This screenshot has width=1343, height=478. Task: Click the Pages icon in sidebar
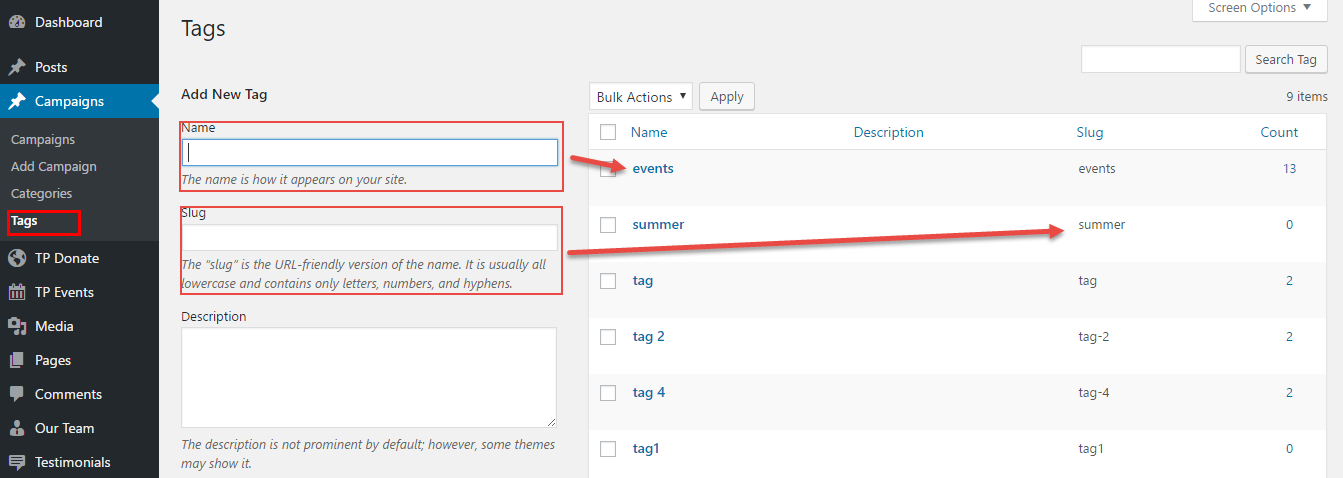[x=17, y=360]
